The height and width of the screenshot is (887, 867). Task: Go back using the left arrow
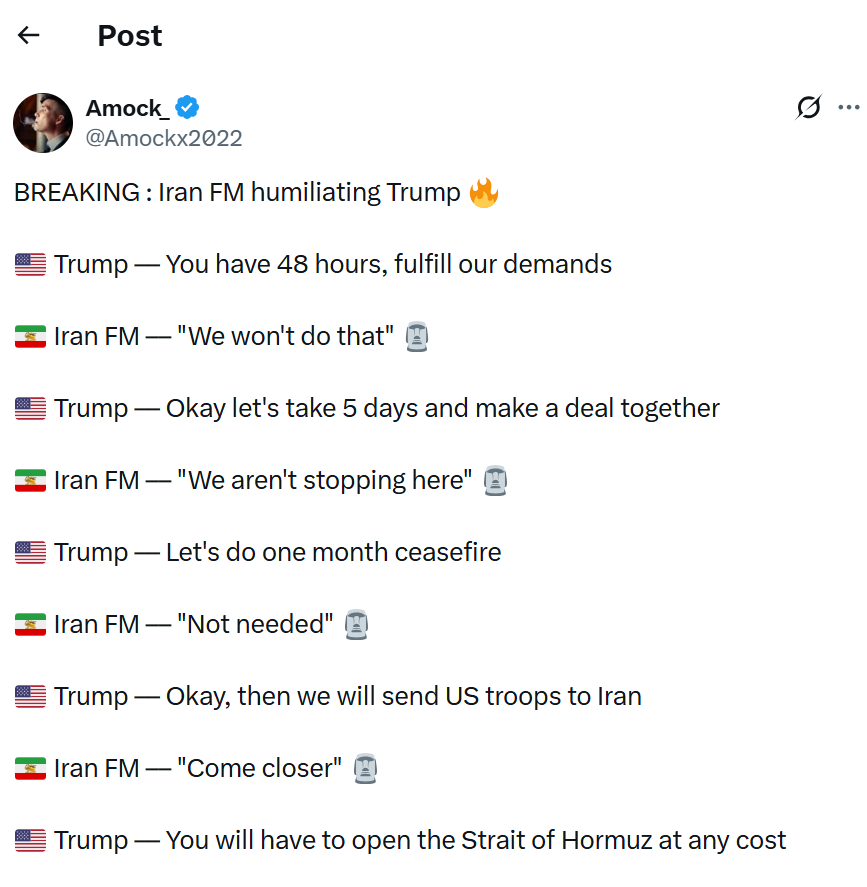point(28,36)
